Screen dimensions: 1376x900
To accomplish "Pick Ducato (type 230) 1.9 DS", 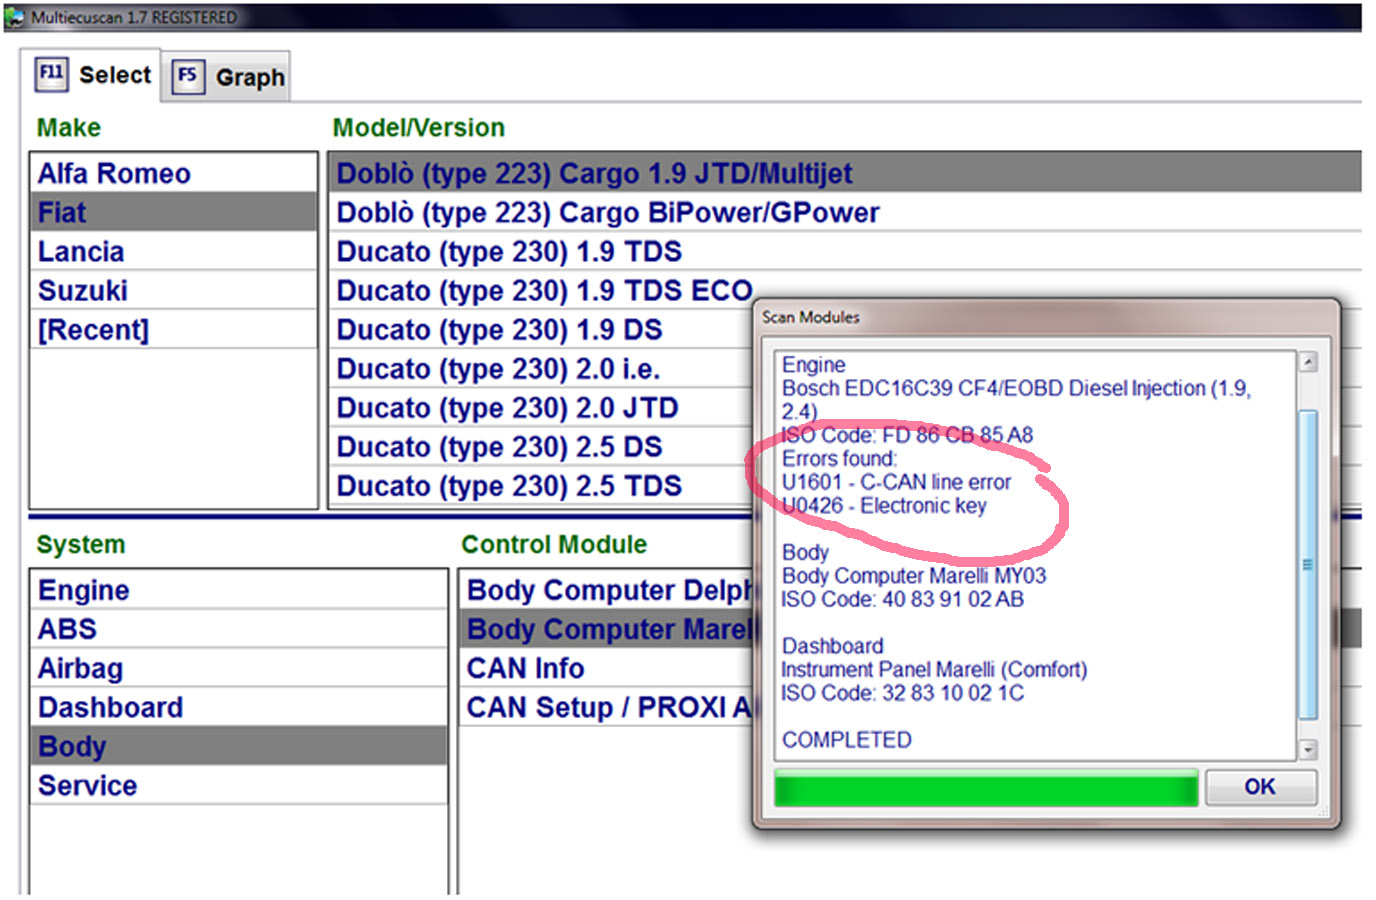I will click(x=541, y=329).
